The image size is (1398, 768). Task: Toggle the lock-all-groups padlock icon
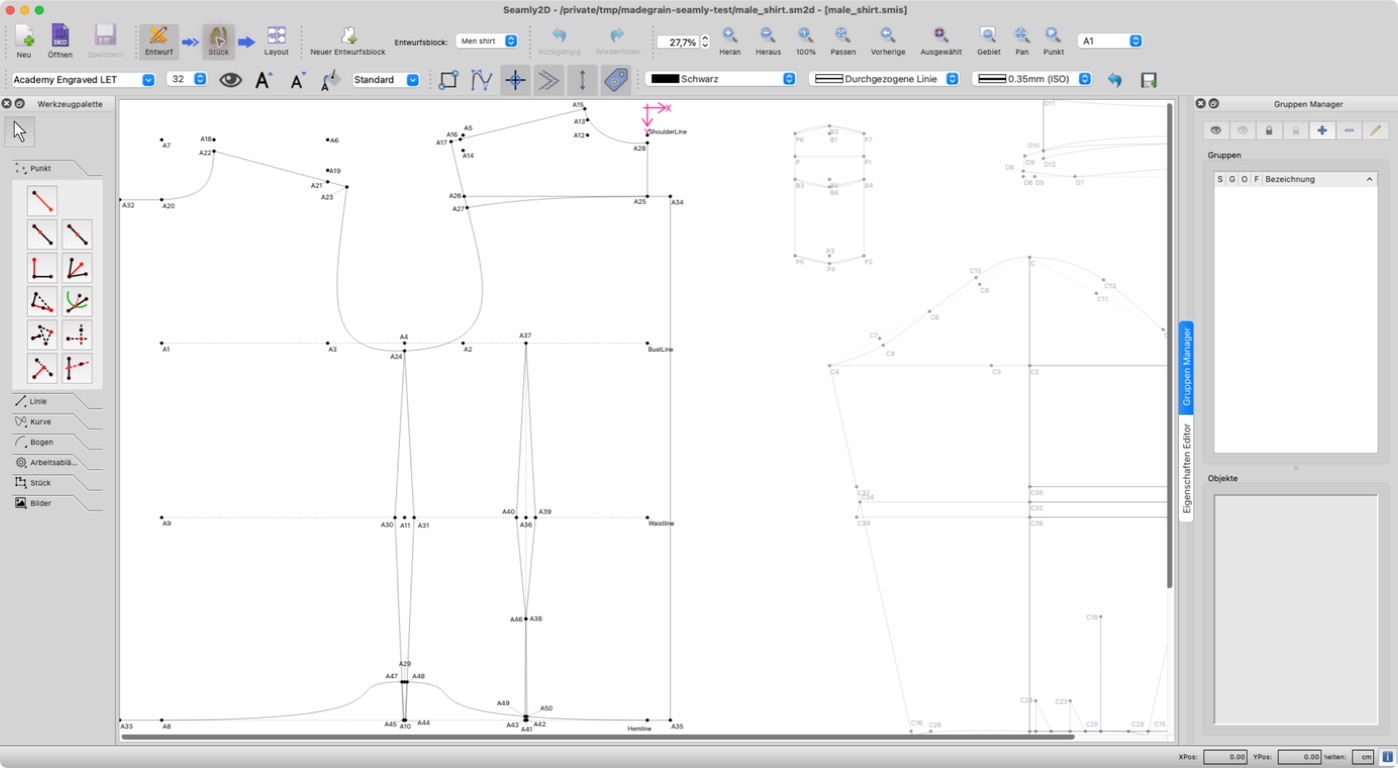[x=1269, y=130]
